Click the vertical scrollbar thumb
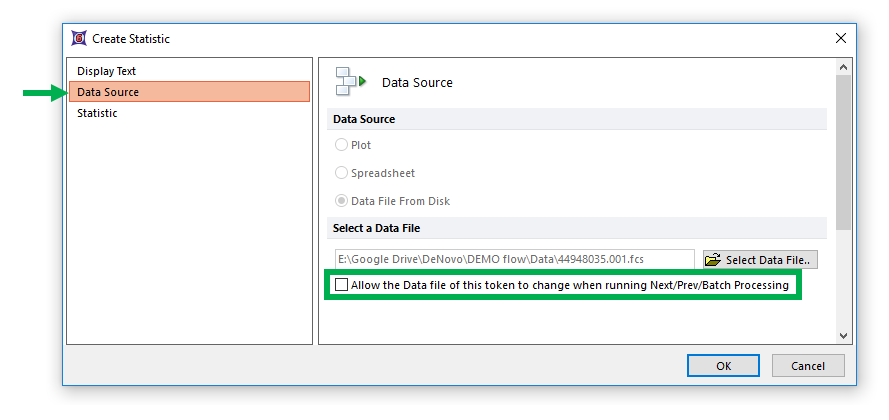This screenshot has height=420, width=889. click(x=843, y=150)
